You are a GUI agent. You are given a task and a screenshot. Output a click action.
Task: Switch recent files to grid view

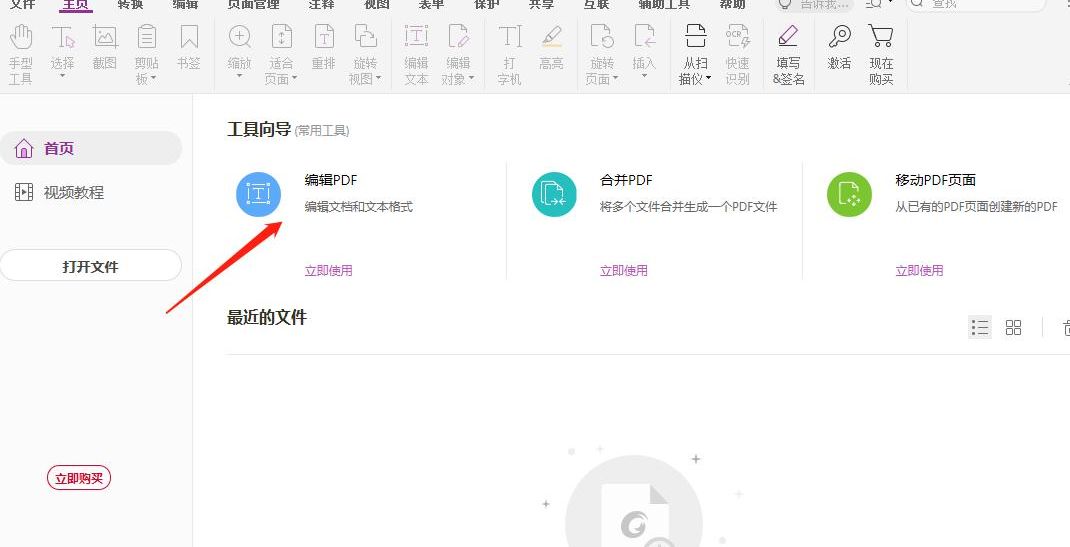click(1013, 328)
